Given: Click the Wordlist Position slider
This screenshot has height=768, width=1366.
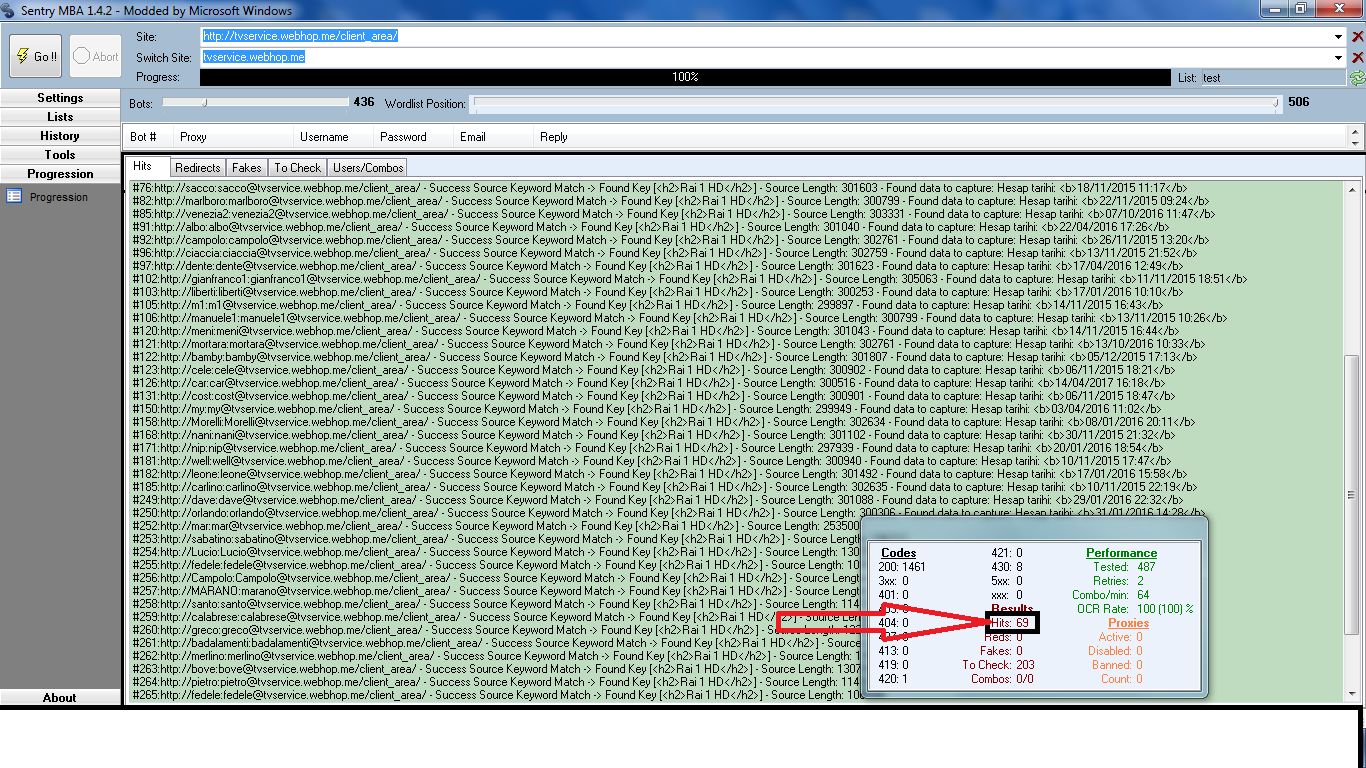Looking at the screenshot, I should pyautogui.click(x=875, y=102).
